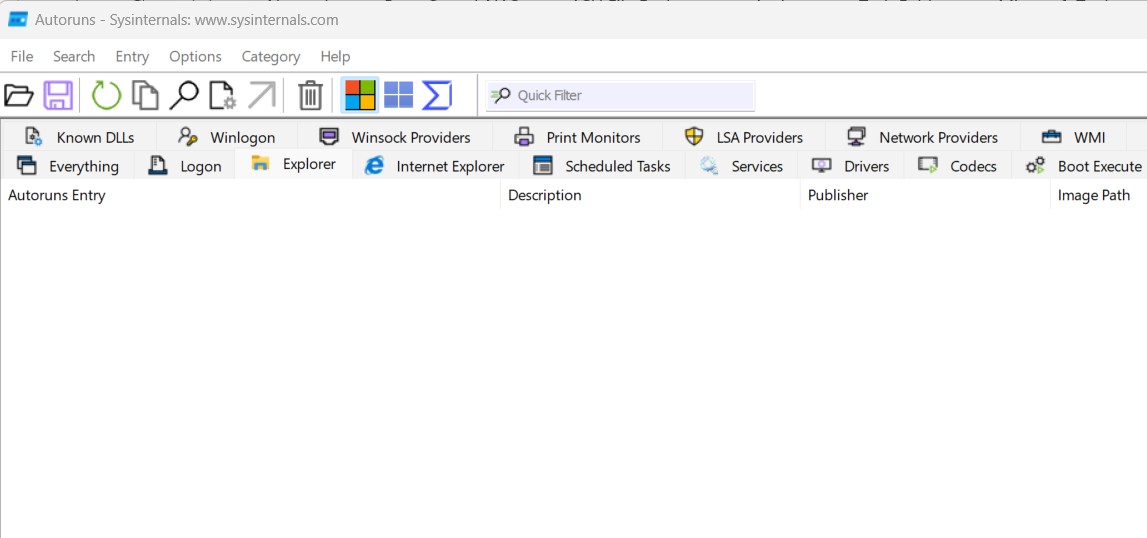
Task: Switch to the WMI tab
Action: pos(1073,137)
